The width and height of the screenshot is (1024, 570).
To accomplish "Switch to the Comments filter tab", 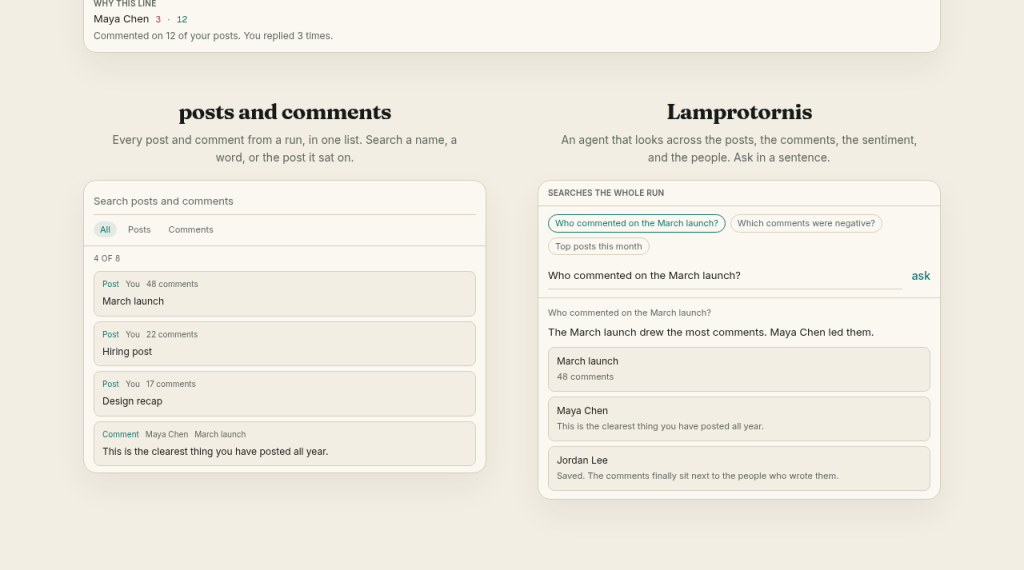I will tap(191, 230).
